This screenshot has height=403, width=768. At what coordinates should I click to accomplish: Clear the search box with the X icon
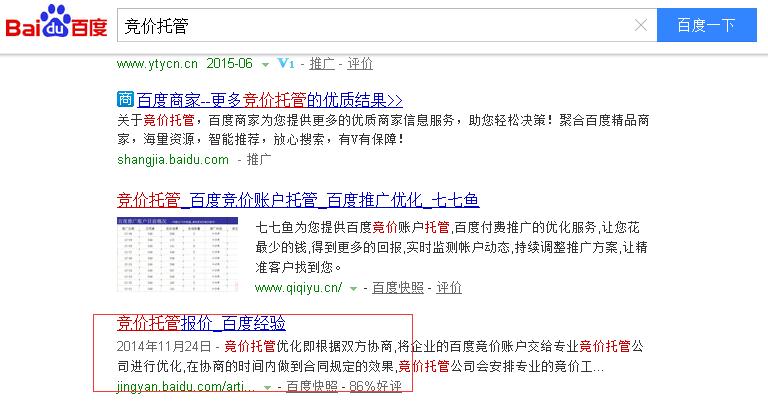pos(641,25)
